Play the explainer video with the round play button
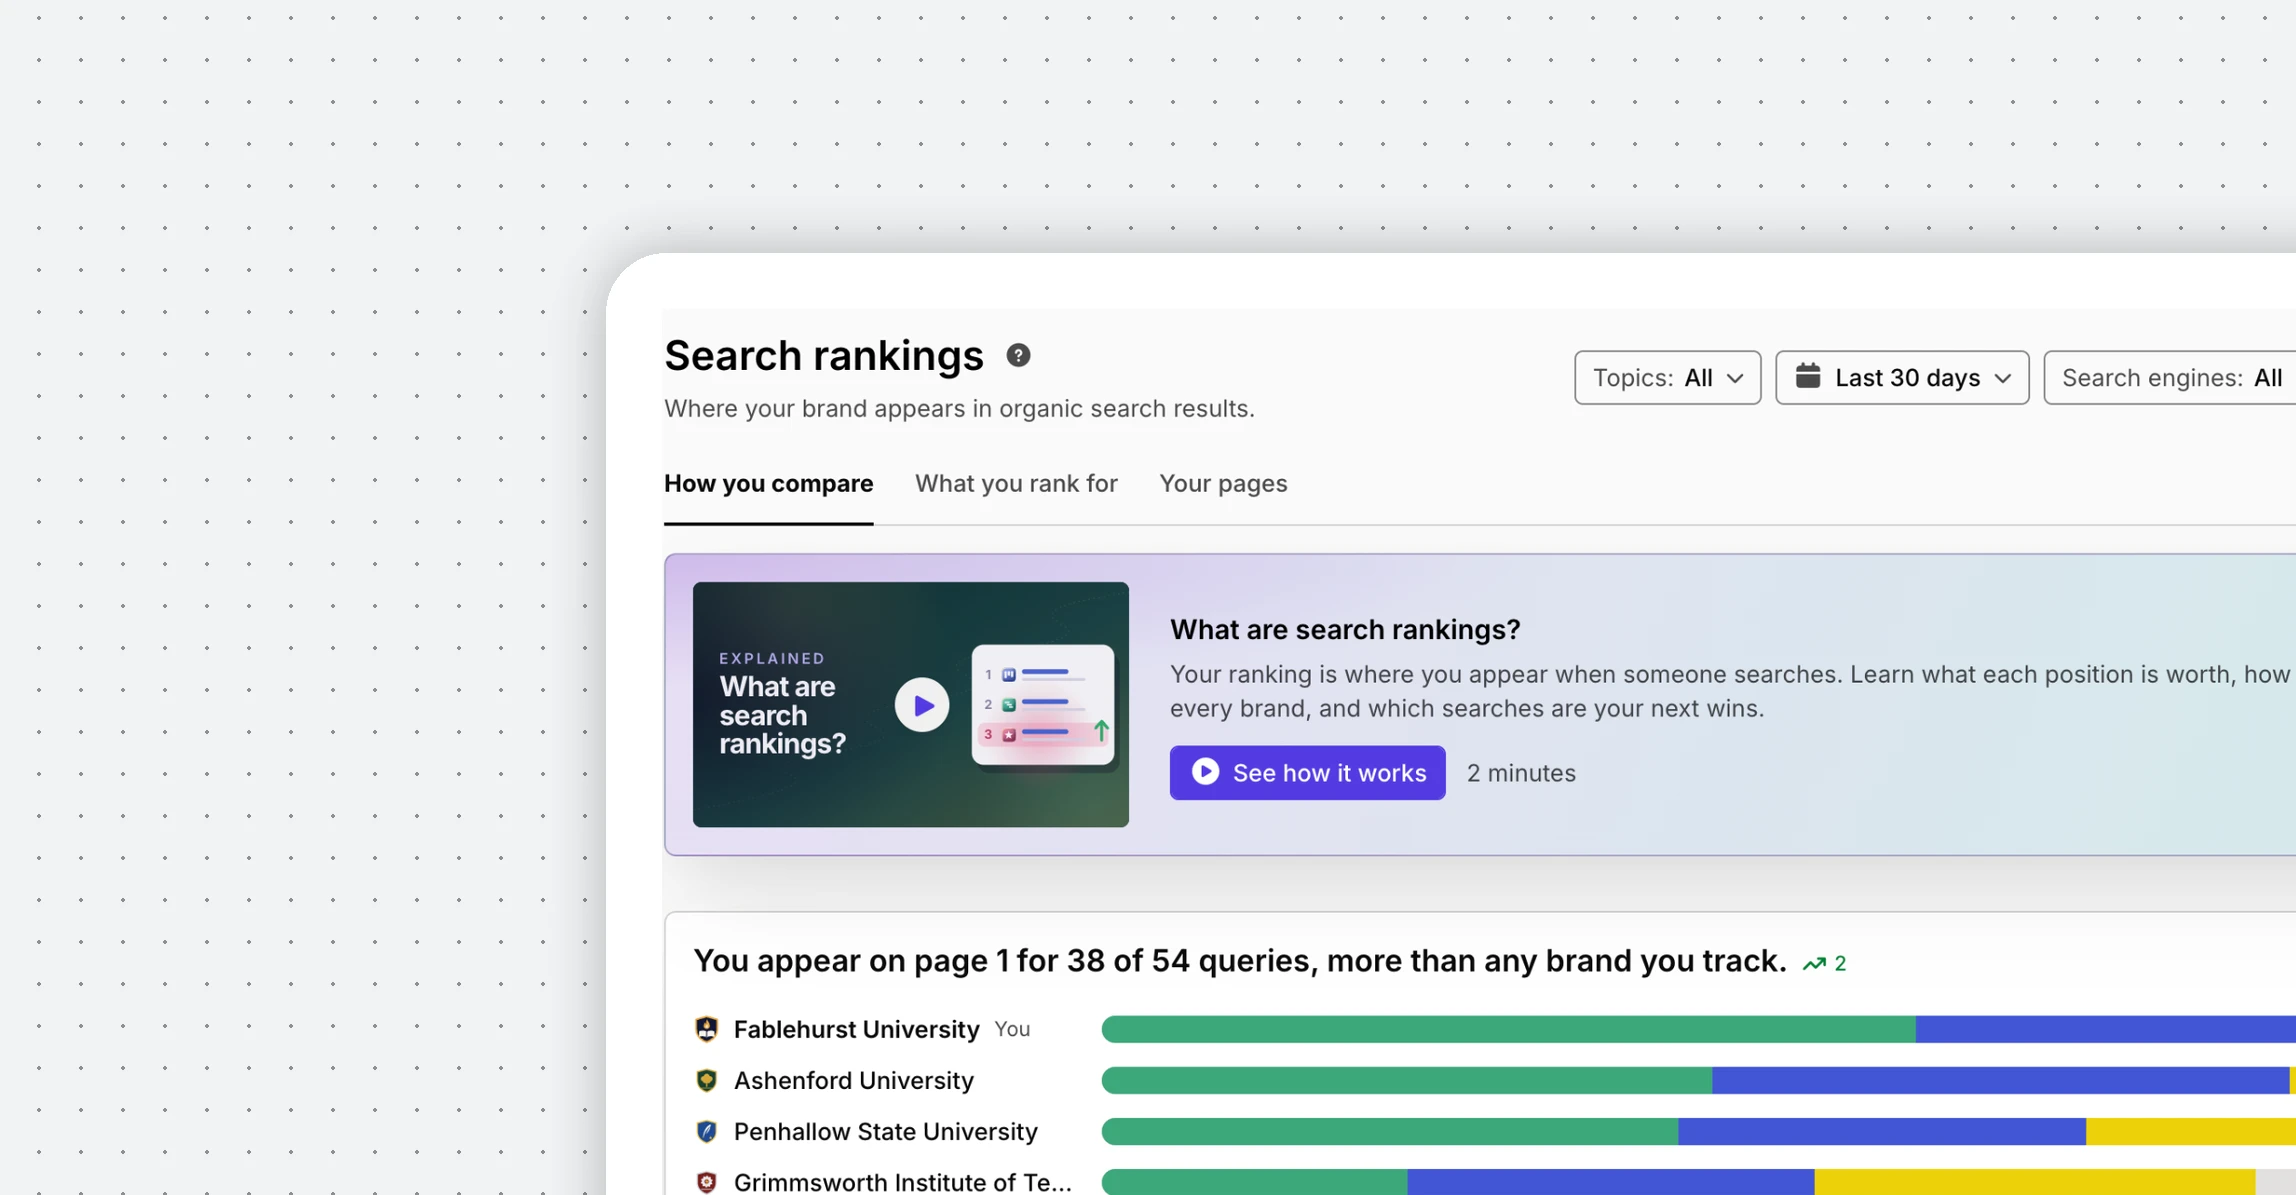 921,705
